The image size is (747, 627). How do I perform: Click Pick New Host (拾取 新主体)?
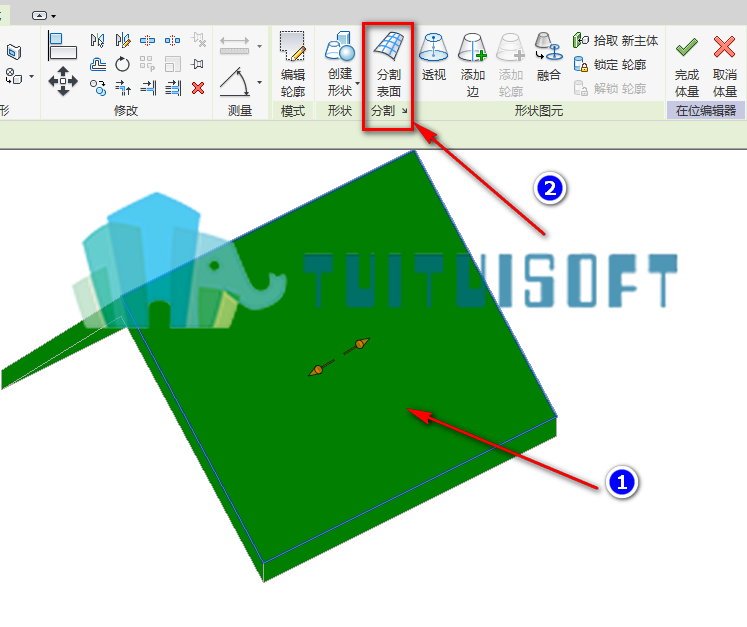pos(615,40)
